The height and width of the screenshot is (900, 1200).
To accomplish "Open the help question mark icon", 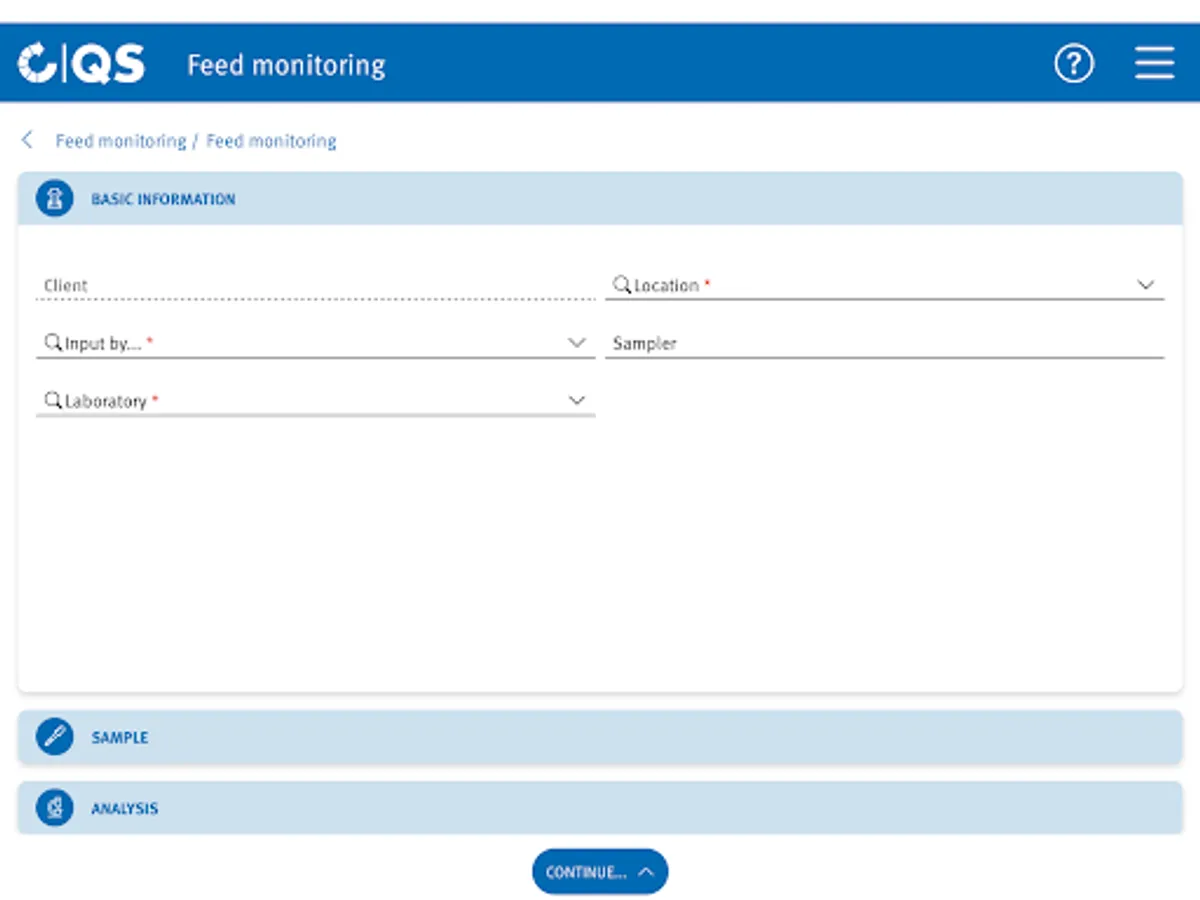I will [x=1073, y=63].
